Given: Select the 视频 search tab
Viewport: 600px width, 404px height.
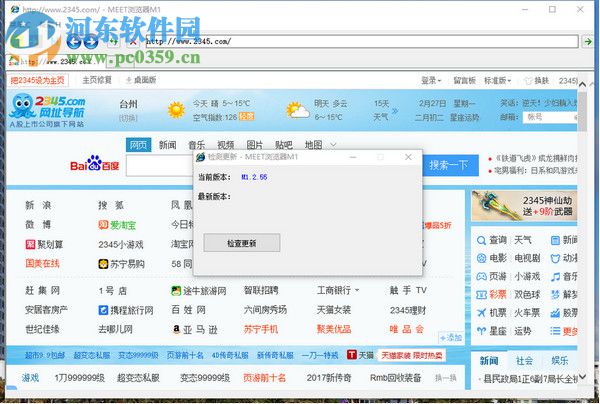Looking at the screenshot, I should [226, 145].
